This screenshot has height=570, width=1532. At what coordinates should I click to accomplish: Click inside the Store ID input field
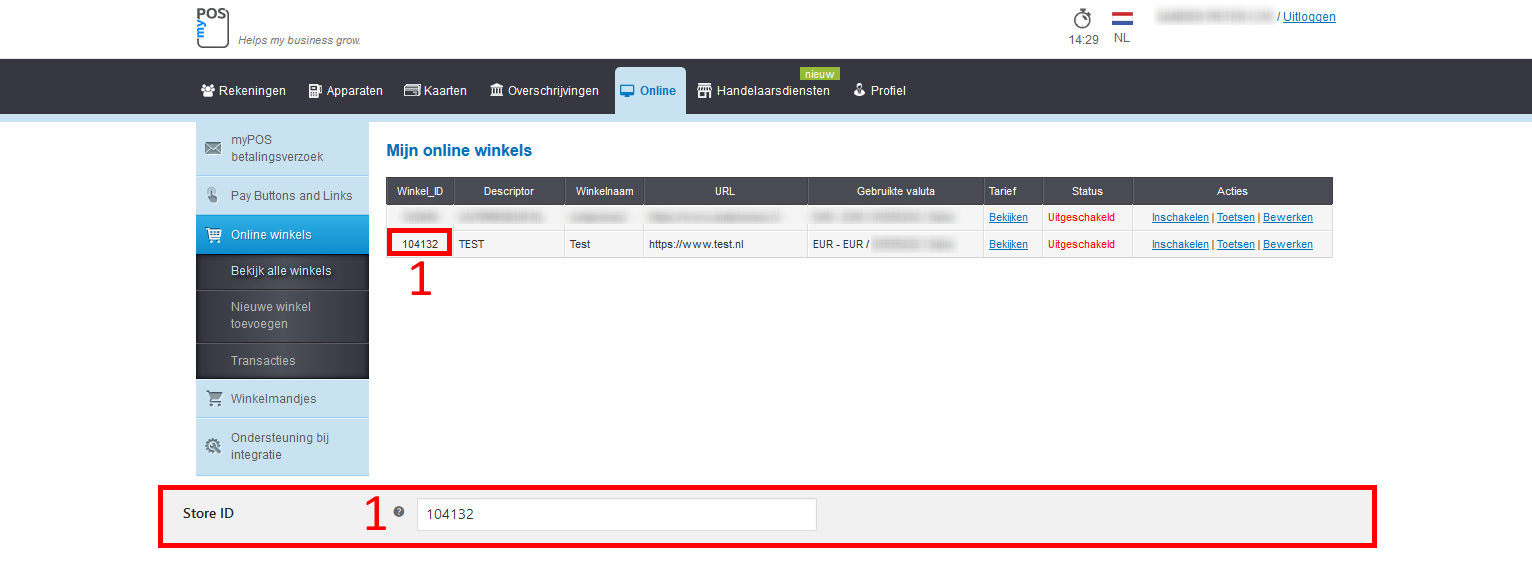point(616,515)
